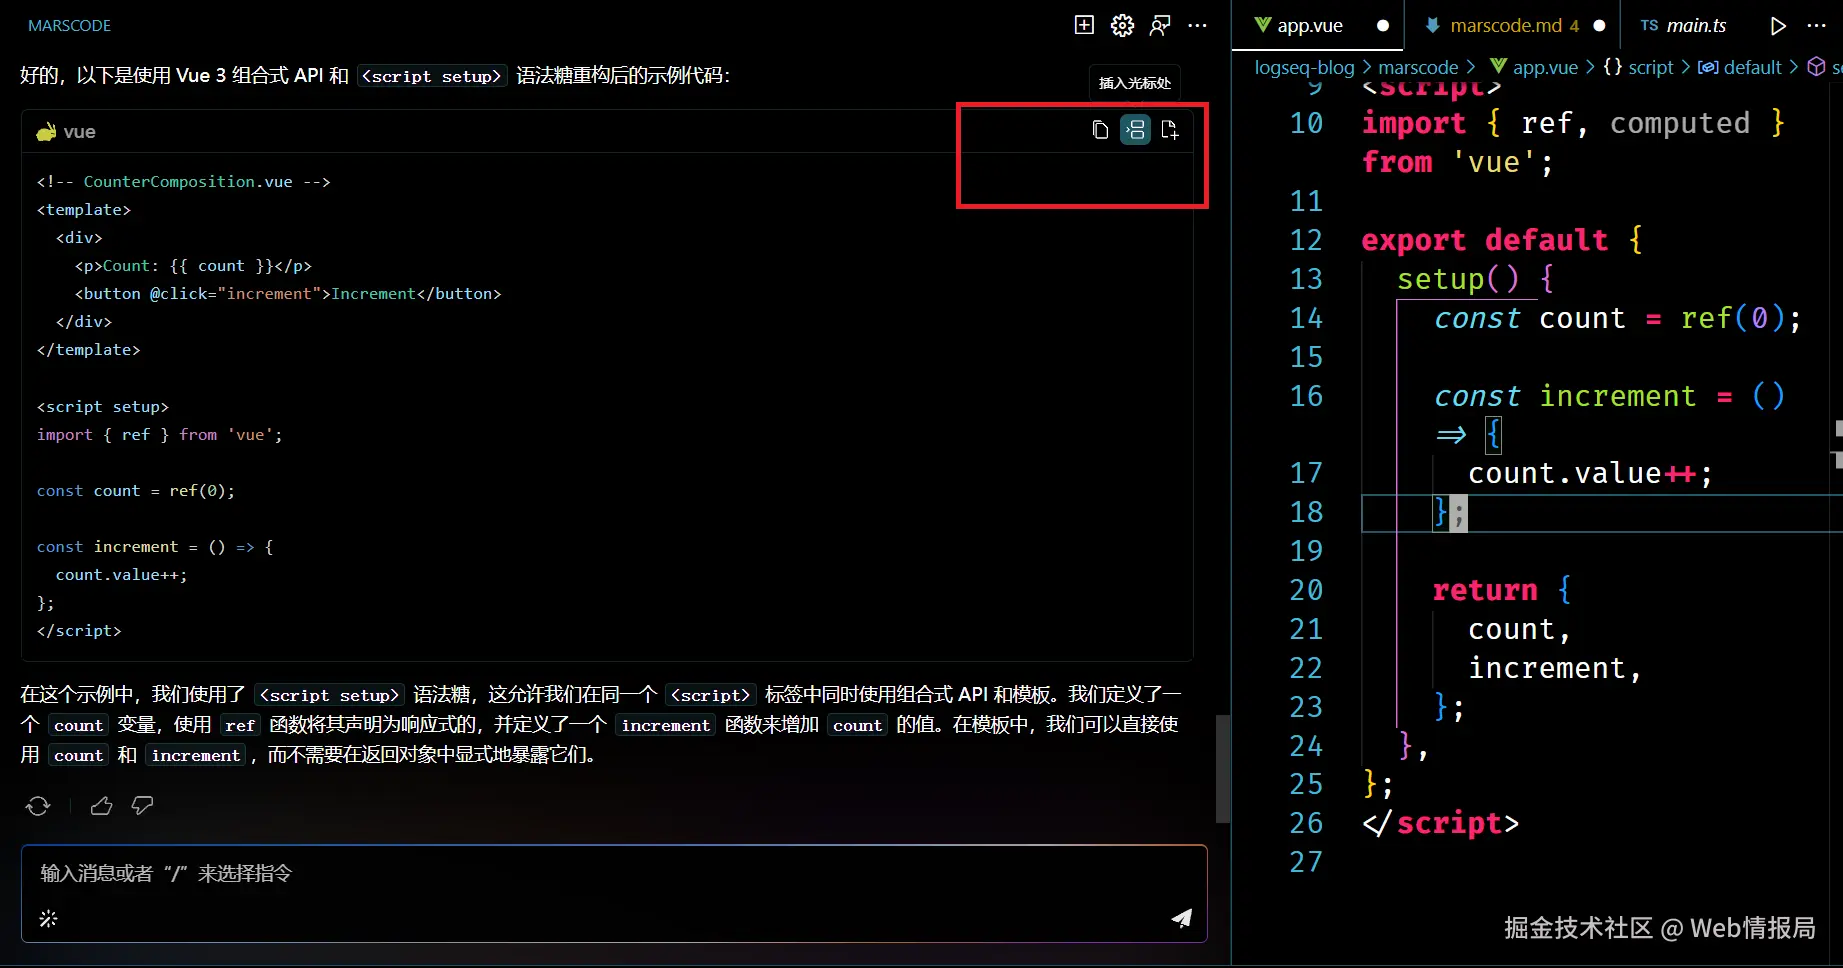Focus the chat message input field
This screenshot has width=1843, height=968.
(614, 893)
